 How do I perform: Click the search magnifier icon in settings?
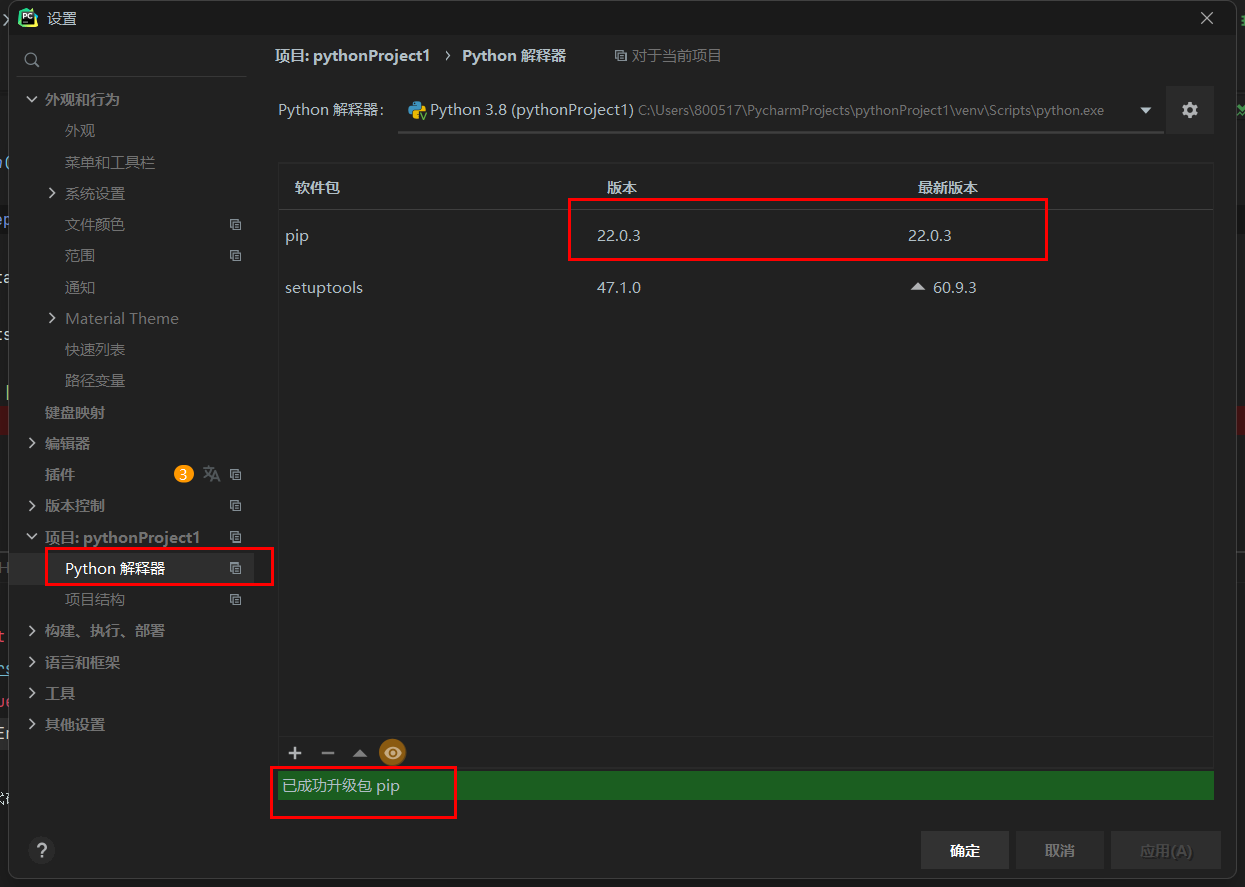[x=32, y=60]
